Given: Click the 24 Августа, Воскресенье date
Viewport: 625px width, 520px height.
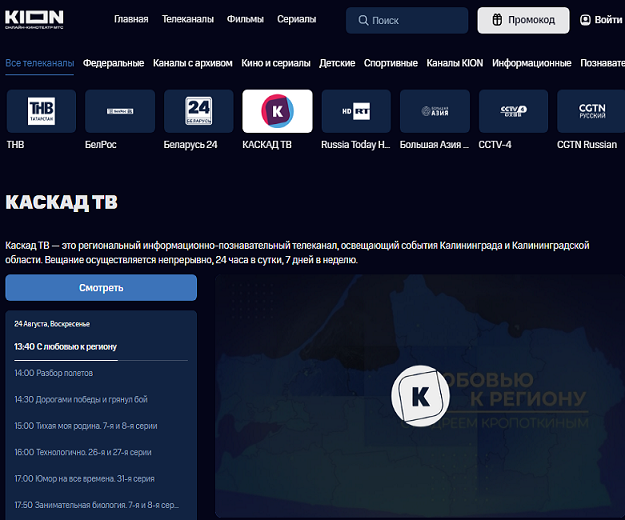Looking at the screenshot, I should (x=52, y=324).
